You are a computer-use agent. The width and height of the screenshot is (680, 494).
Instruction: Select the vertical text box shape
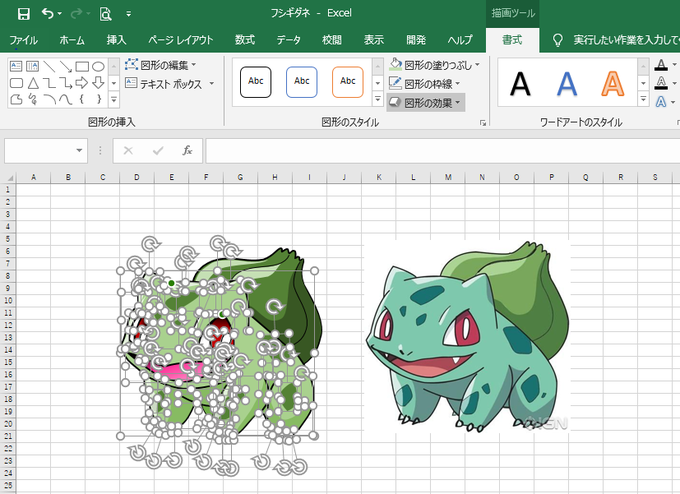(33, 66)
